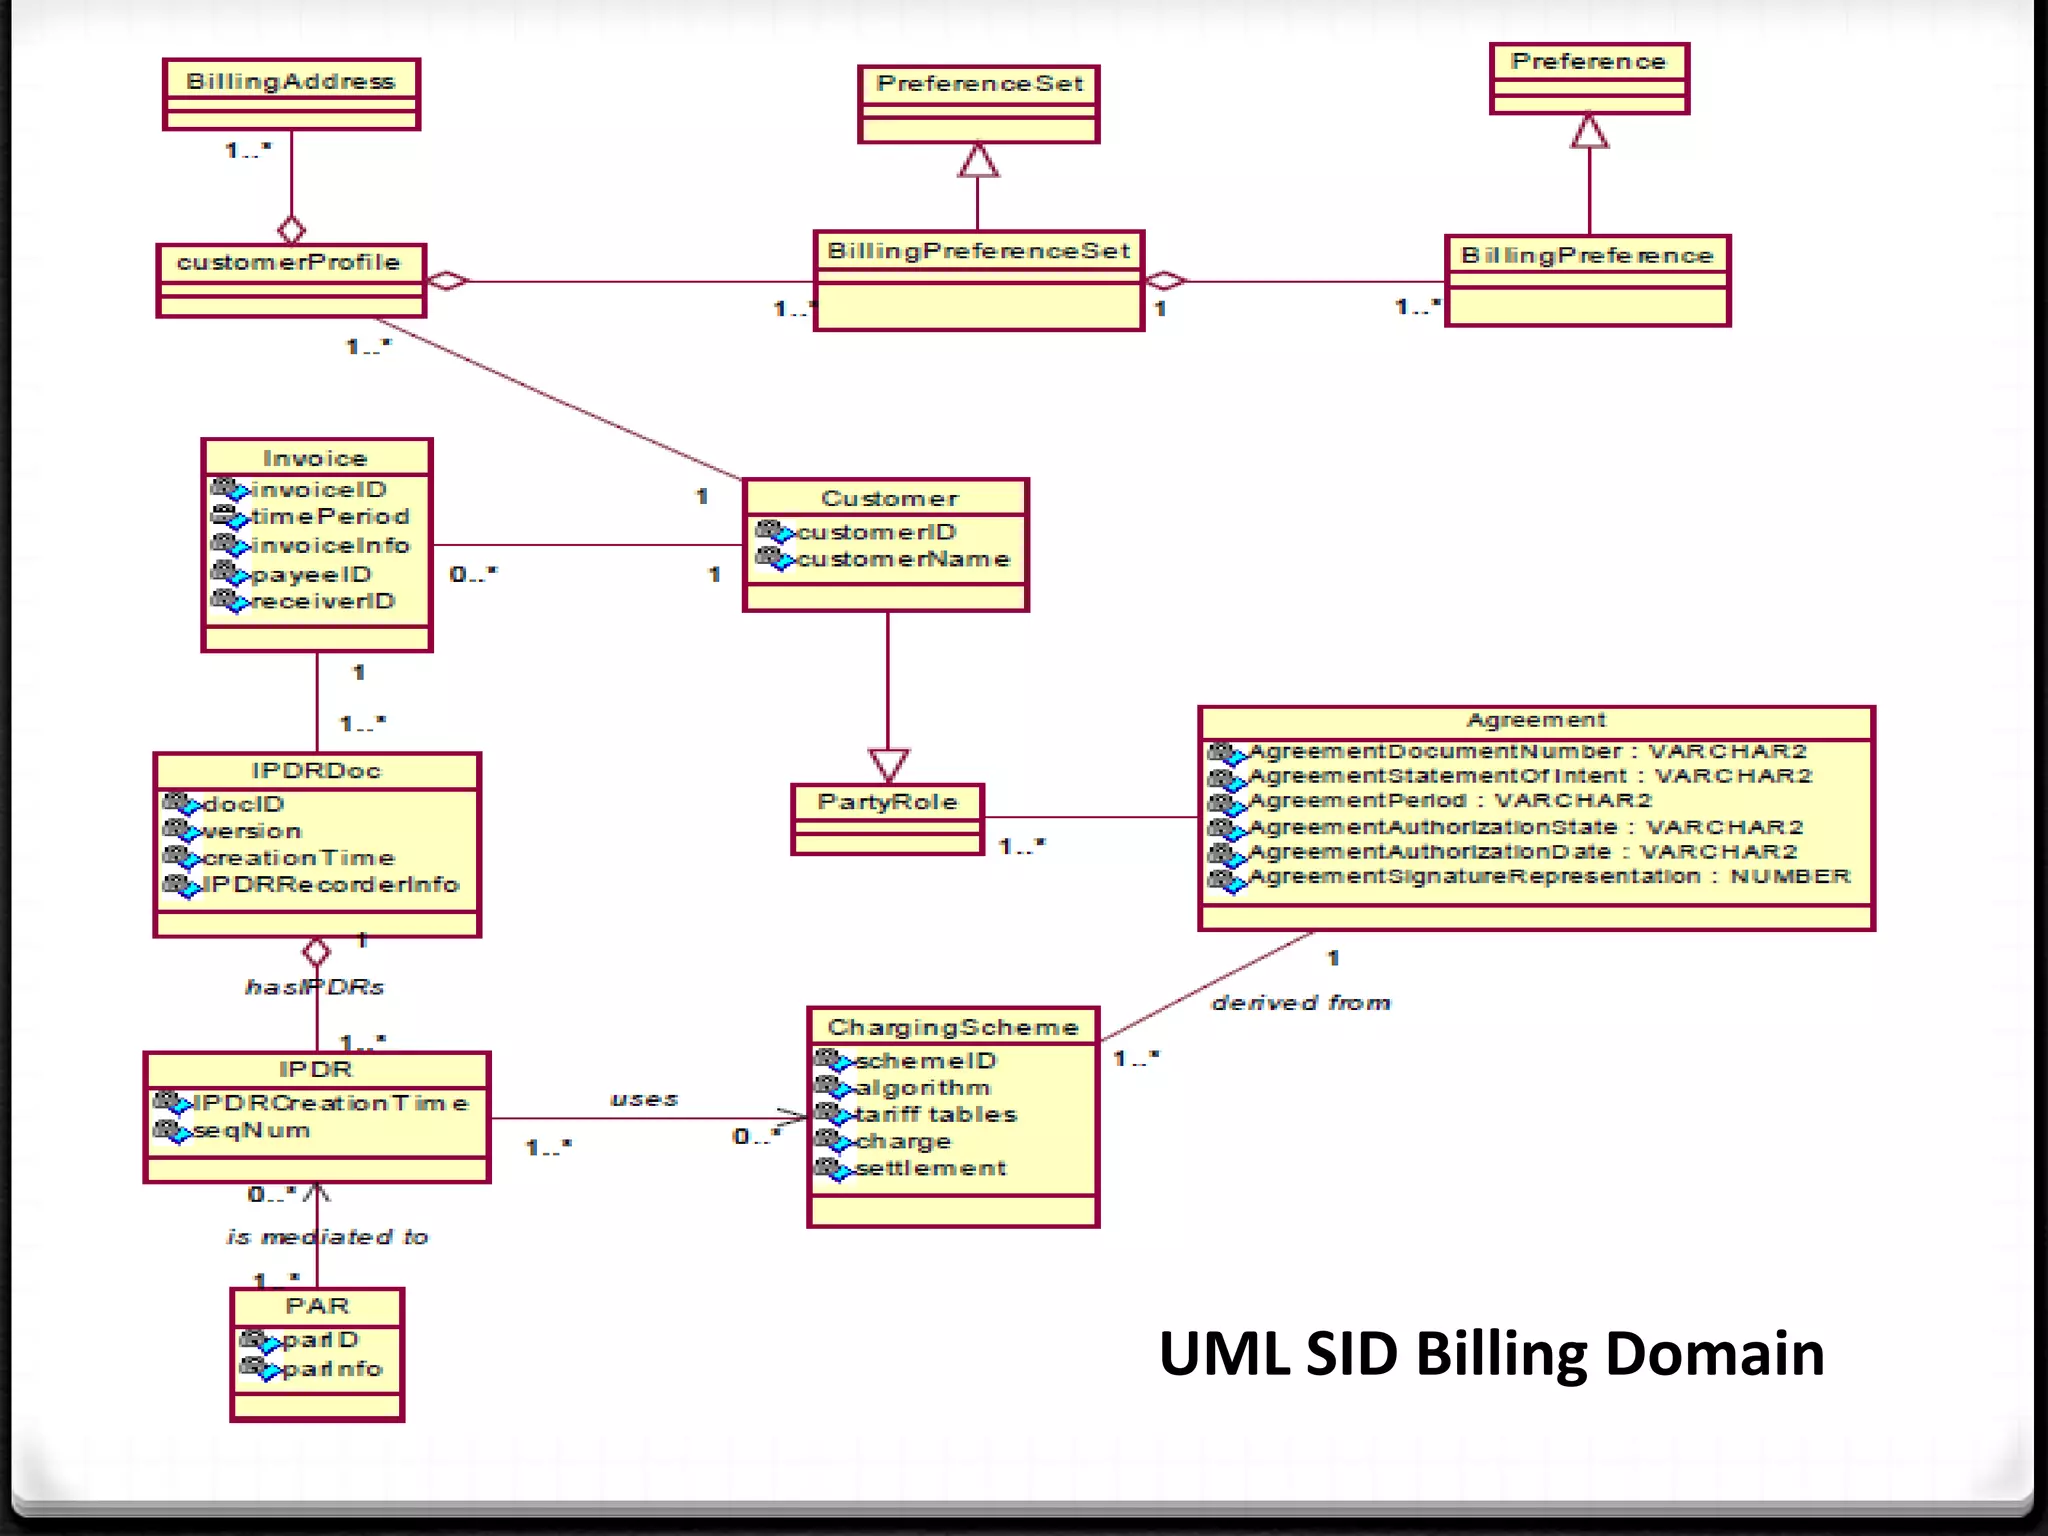
Task: Select the ChargingScheme class title
Action: [x=953, y=1027]
